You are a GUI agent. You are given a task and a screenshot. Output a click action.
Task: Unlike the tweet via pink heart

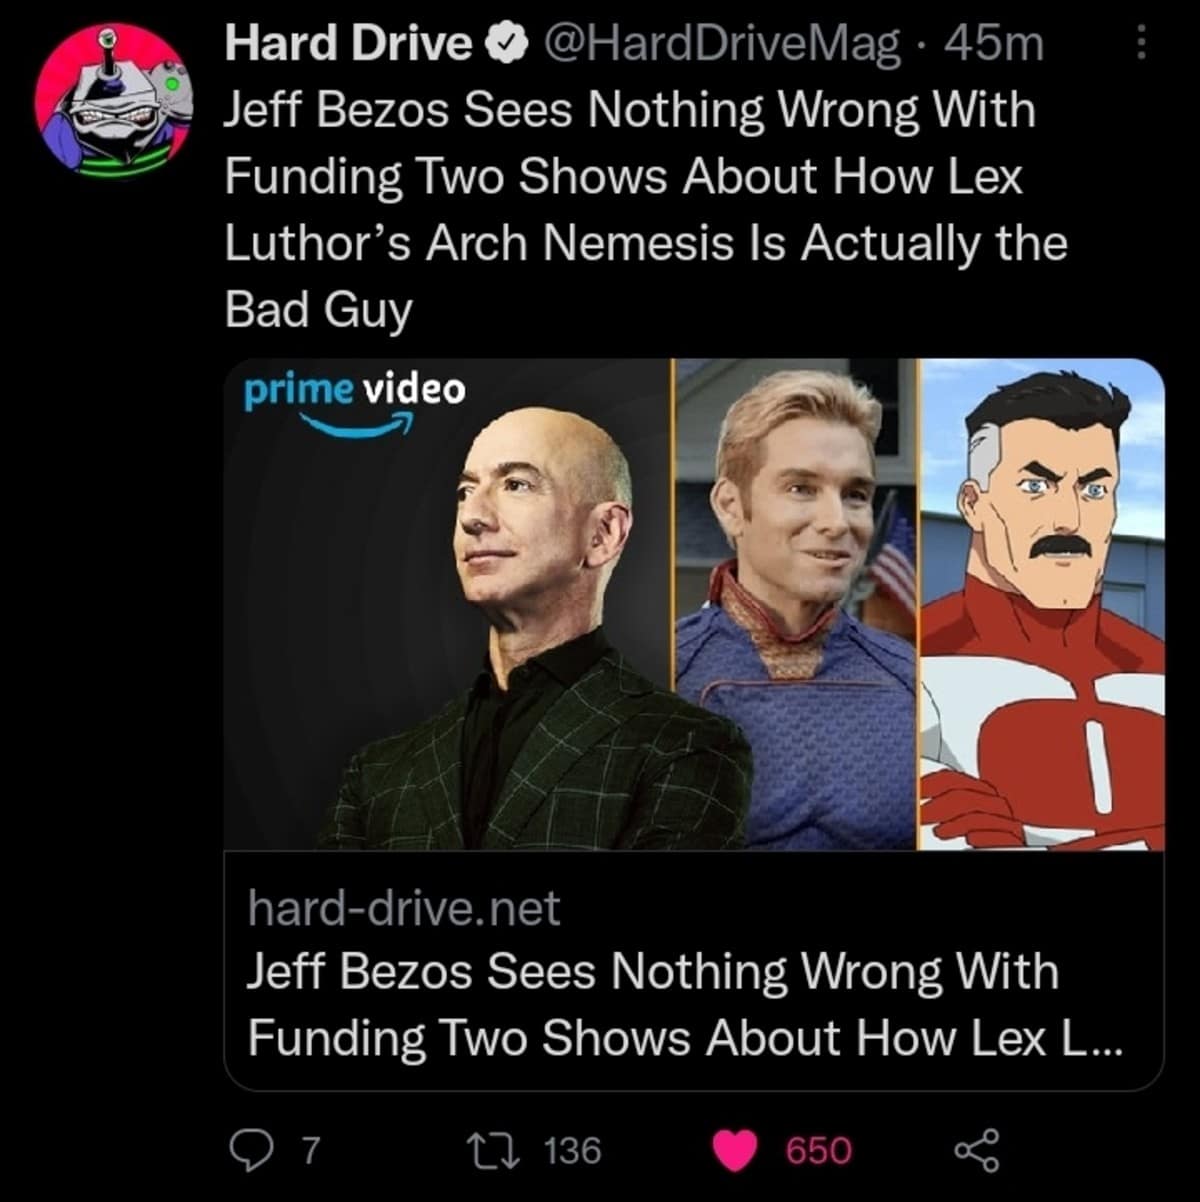pyautogui.click(x=736, y=1151)
